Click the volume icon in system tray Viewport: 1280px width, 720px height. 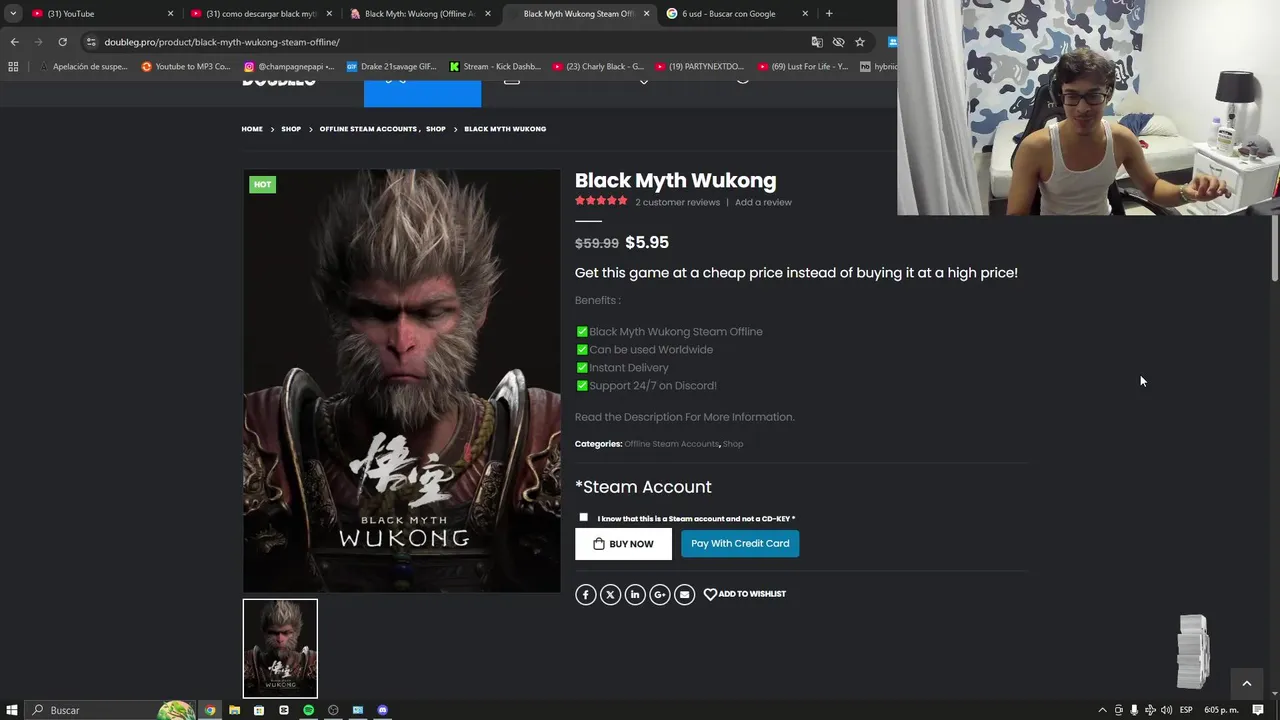tap(1166, 710)
